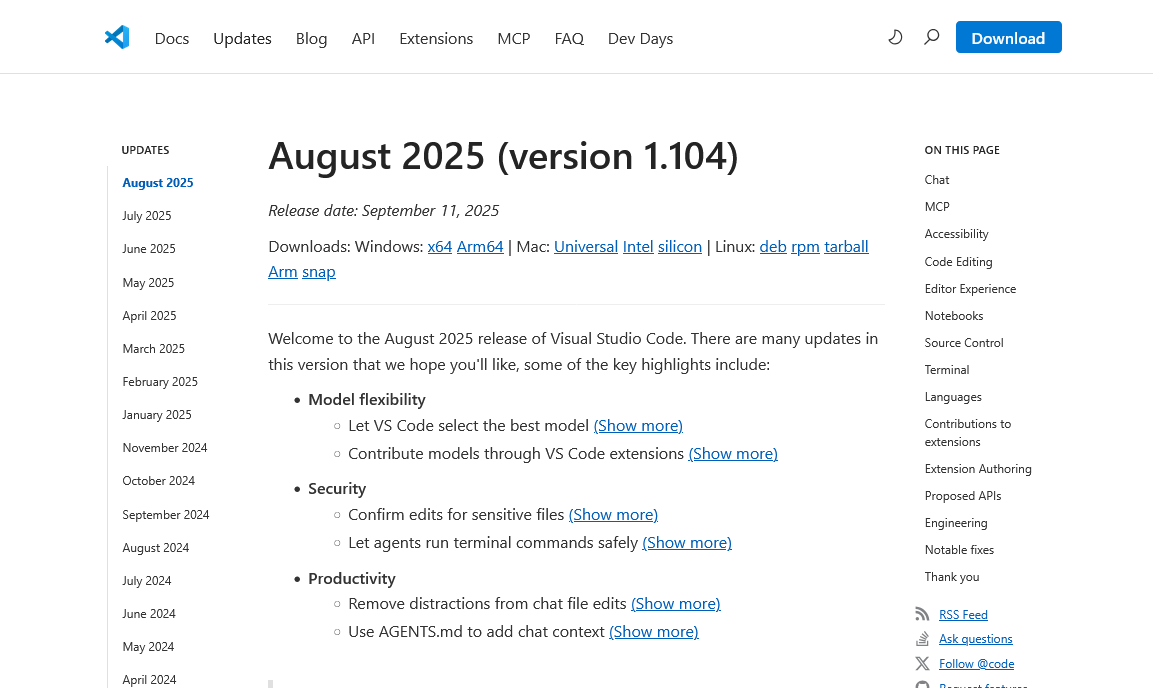Toggle the dark theme moon icon
Image resolution: width=1153 pixels, height=688 pixels.
[895, 38]
